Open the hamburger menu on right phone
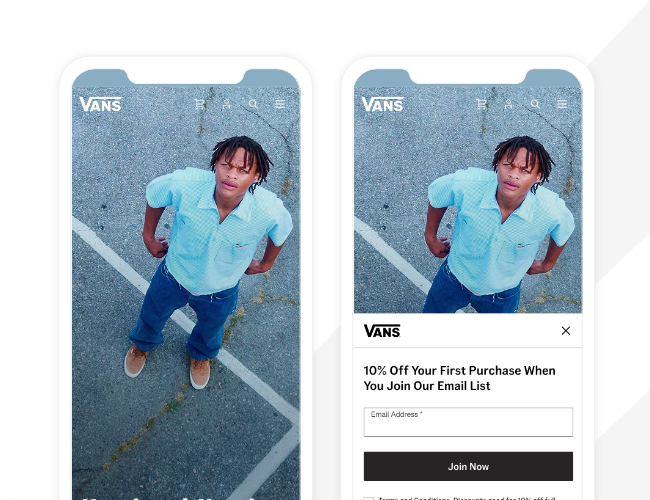 [x=562, y=104]
